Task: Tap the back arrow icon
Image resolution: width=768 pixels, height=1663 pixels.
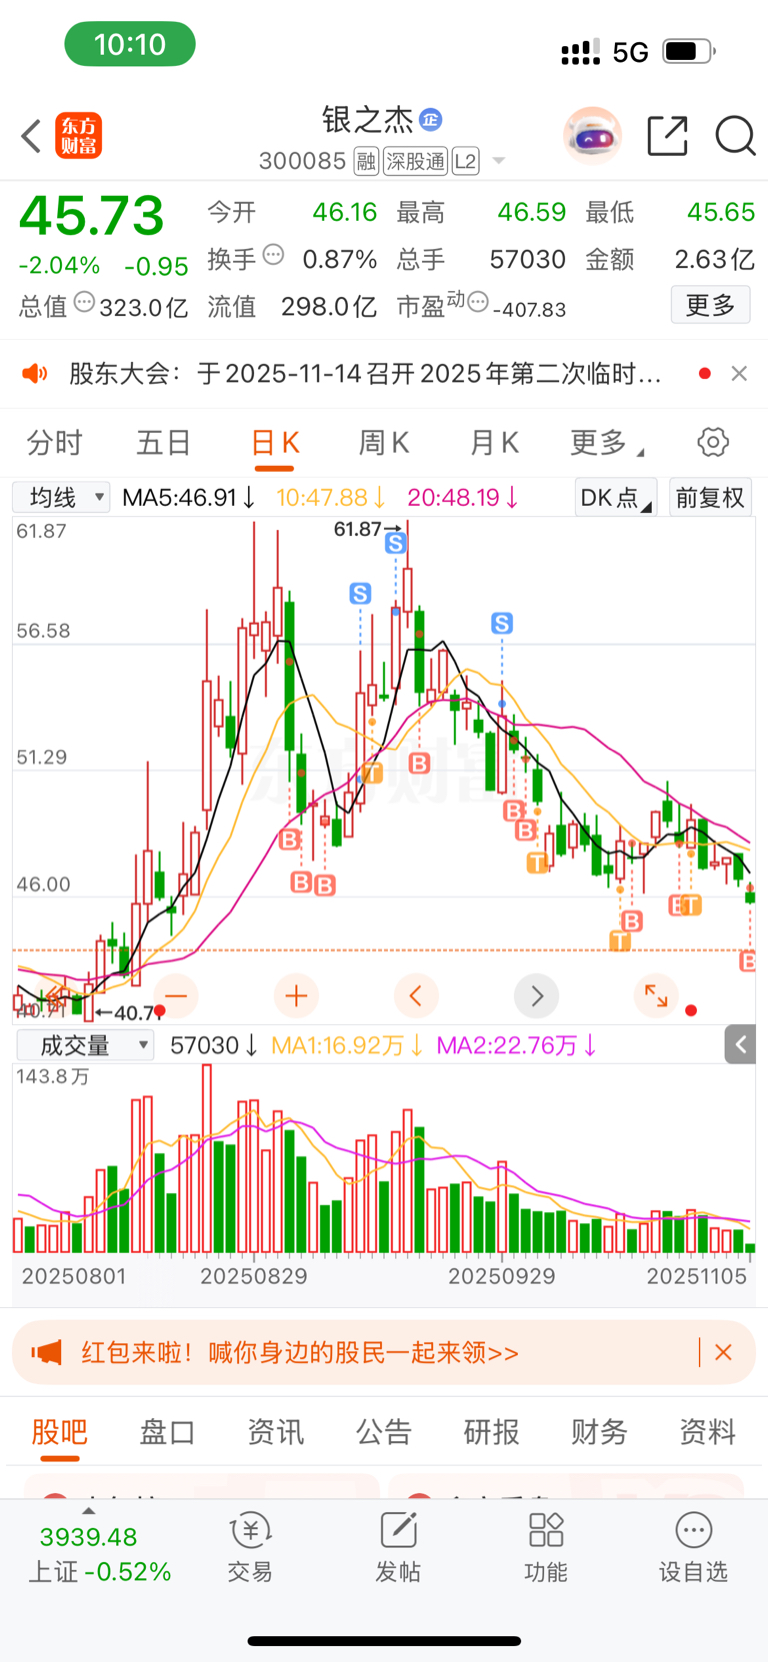Action: coord(31,136)
